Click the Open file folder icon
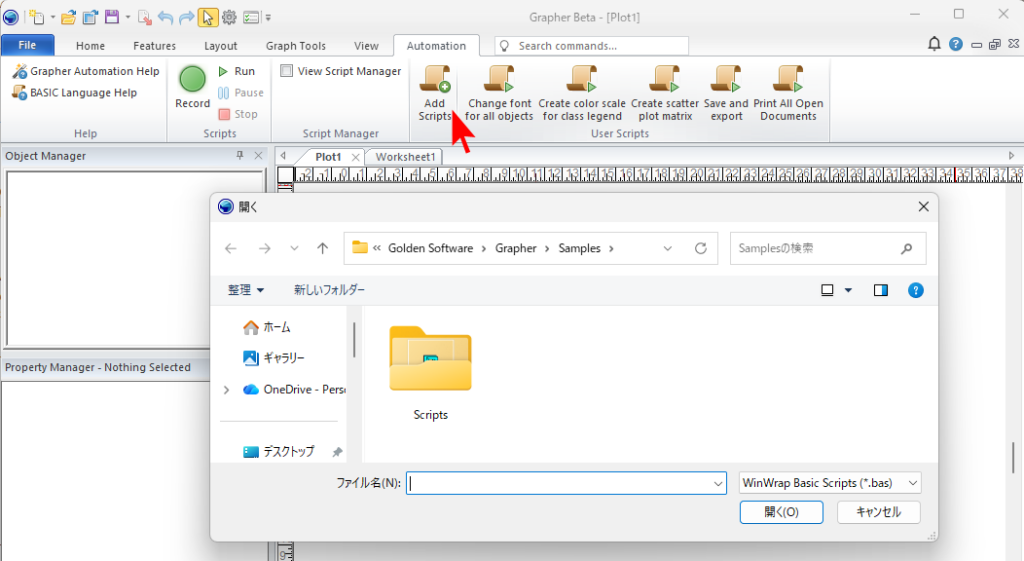Screen dimensions: 1024x561 [x=69, y=17]
